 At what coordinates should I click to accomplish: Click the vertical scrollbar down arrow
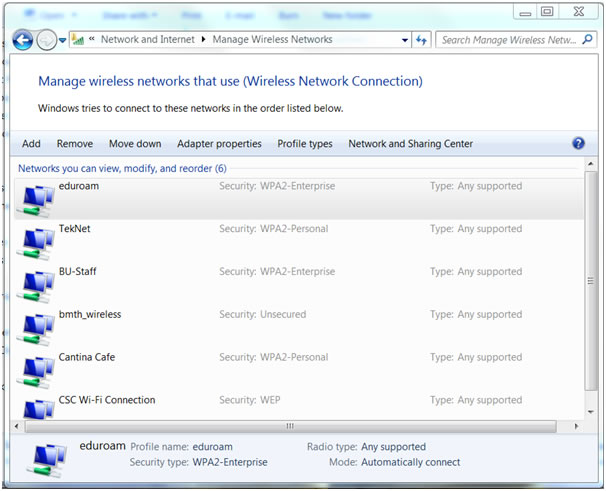click(591, 412)
